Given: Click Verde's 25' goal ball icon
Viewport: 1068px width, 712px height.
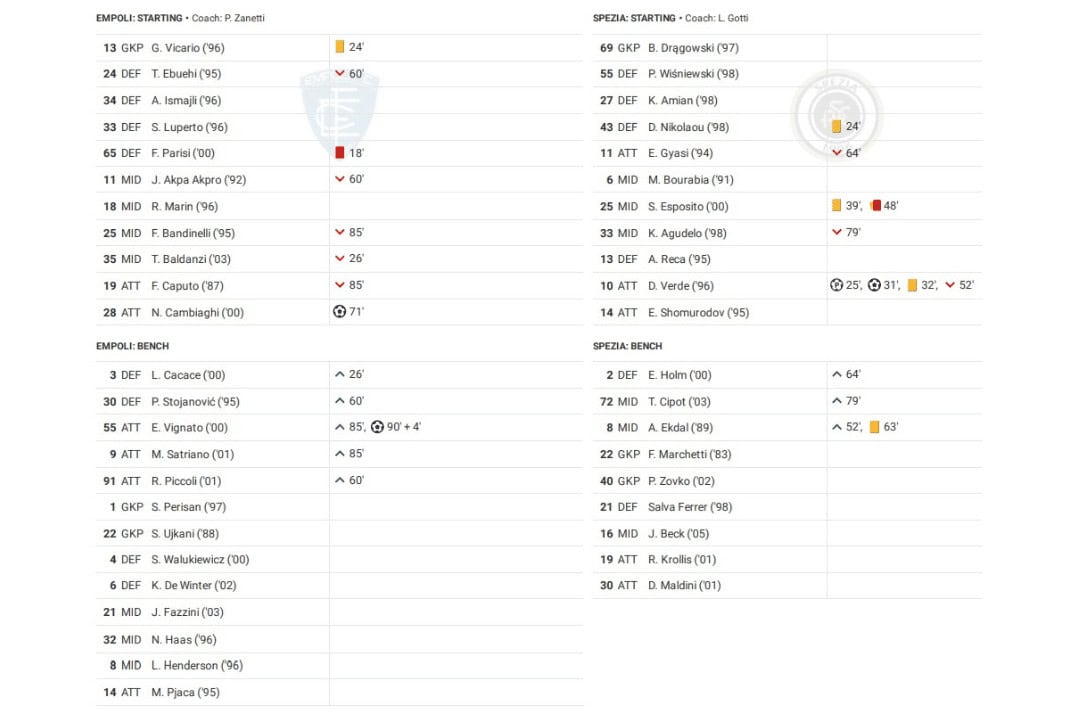Looking at the screenshot, I should 836,285.
